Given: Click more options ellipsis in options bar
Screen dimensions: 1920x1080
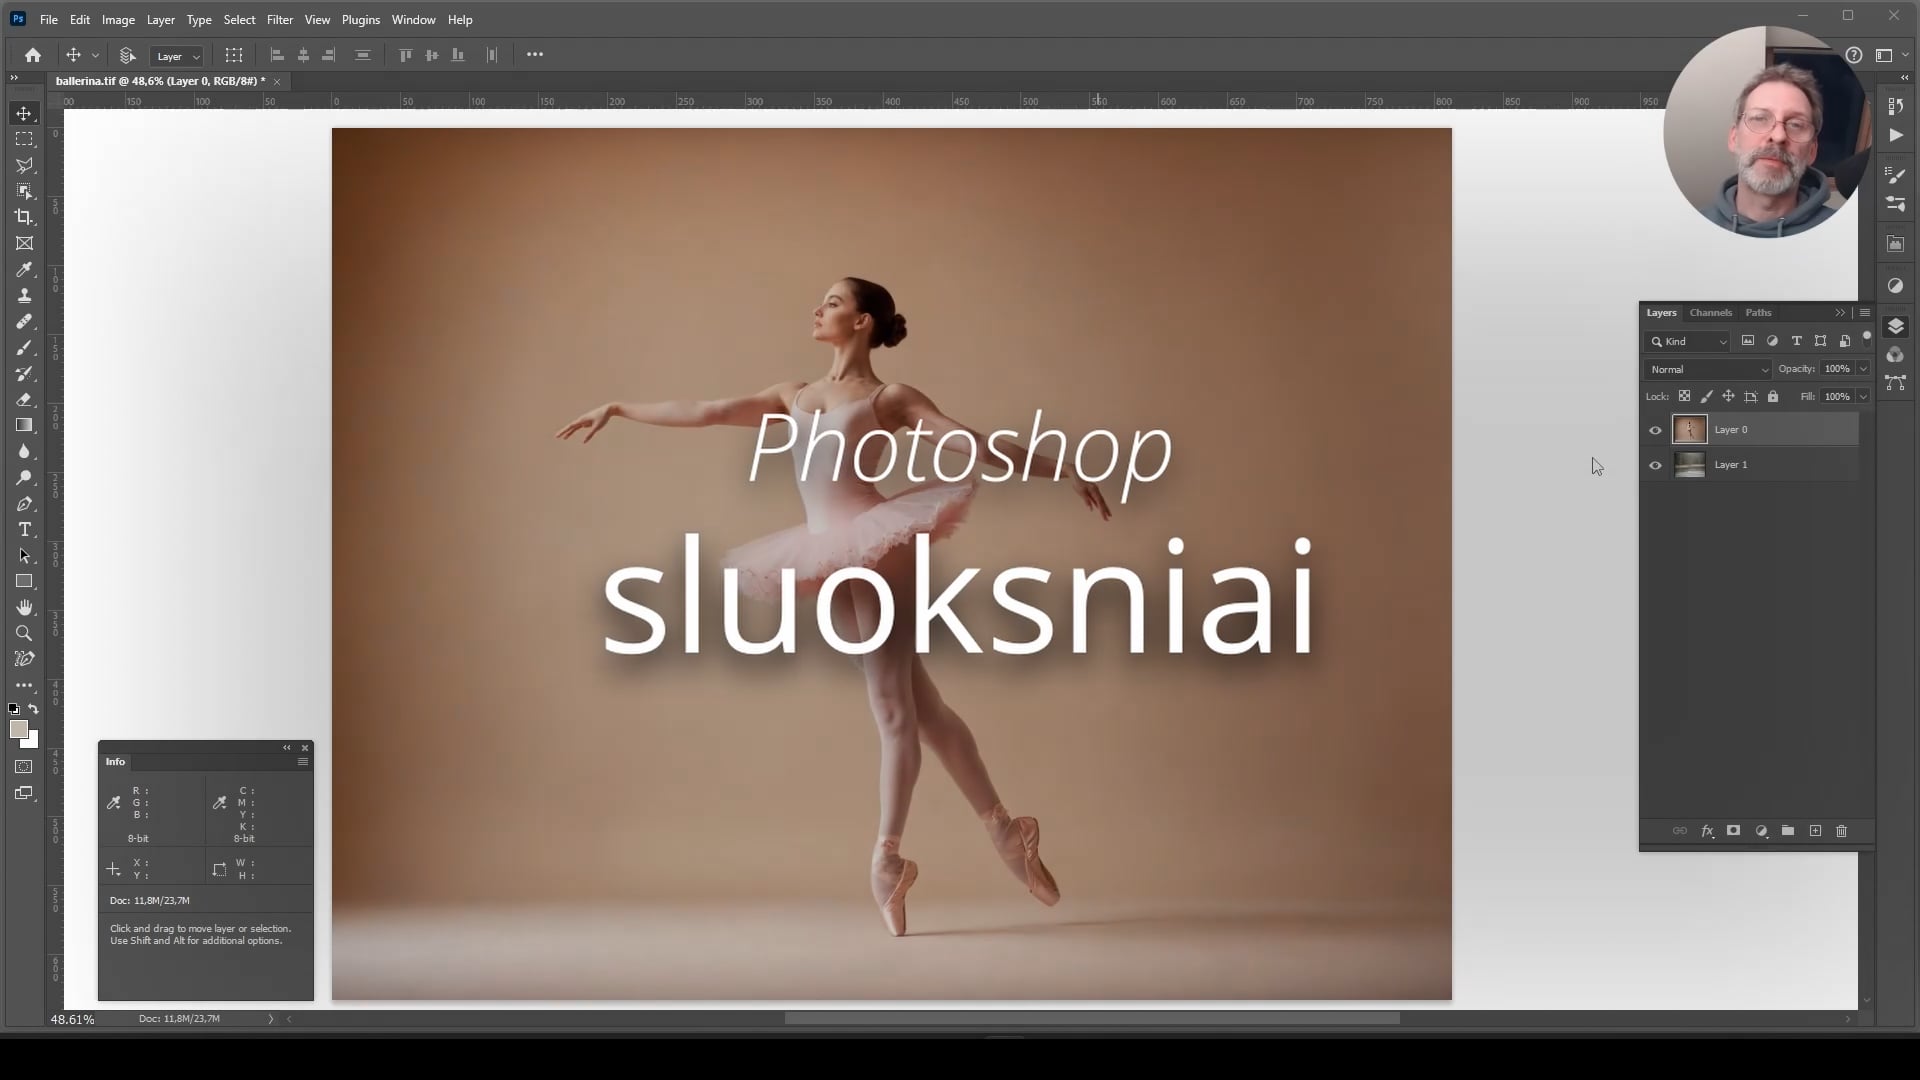Looking at the screenshot, I should click(x=535, y=55).
